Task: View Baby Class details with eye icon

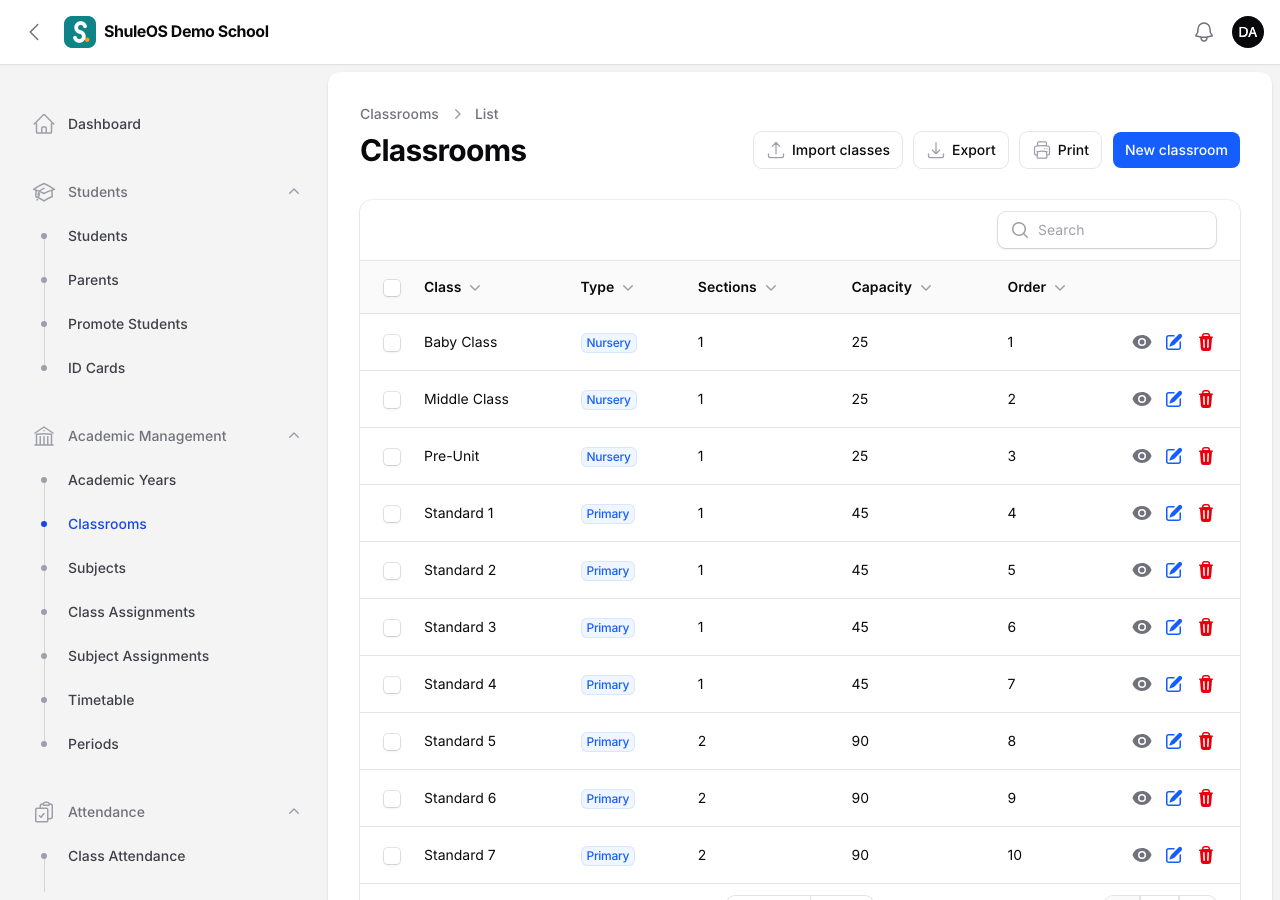Action: click(1142, 342)
